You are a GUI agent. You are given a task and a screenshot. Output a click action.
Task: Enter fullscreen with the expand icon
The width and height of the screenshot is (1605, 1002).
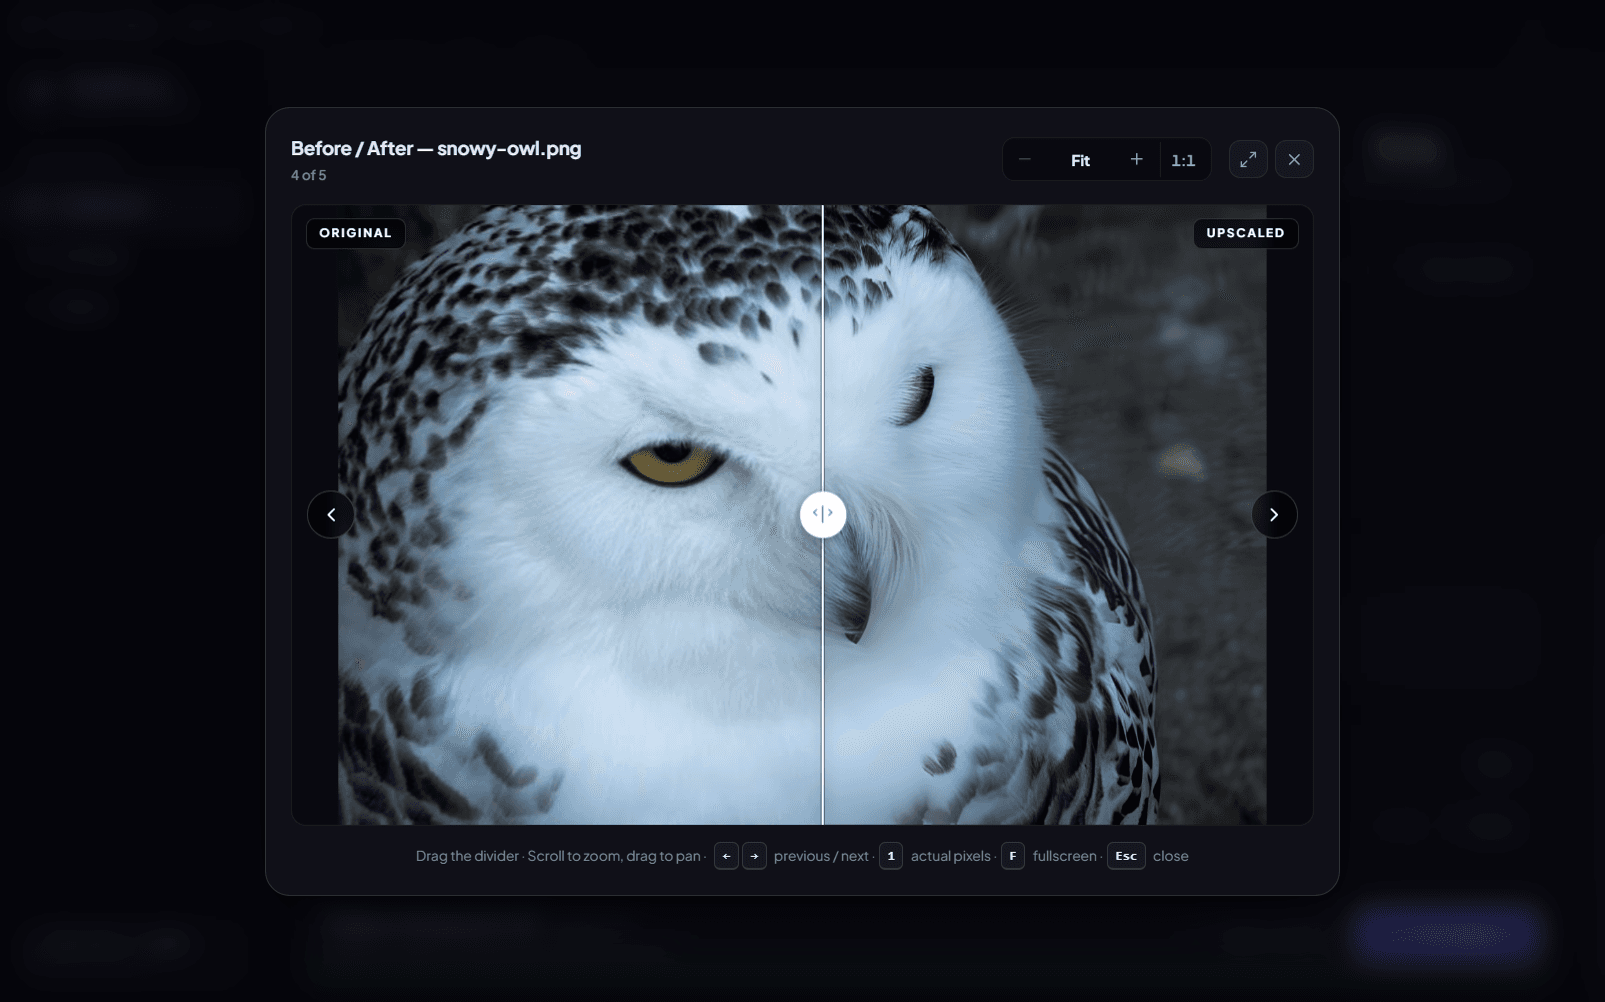[1248, 160]
